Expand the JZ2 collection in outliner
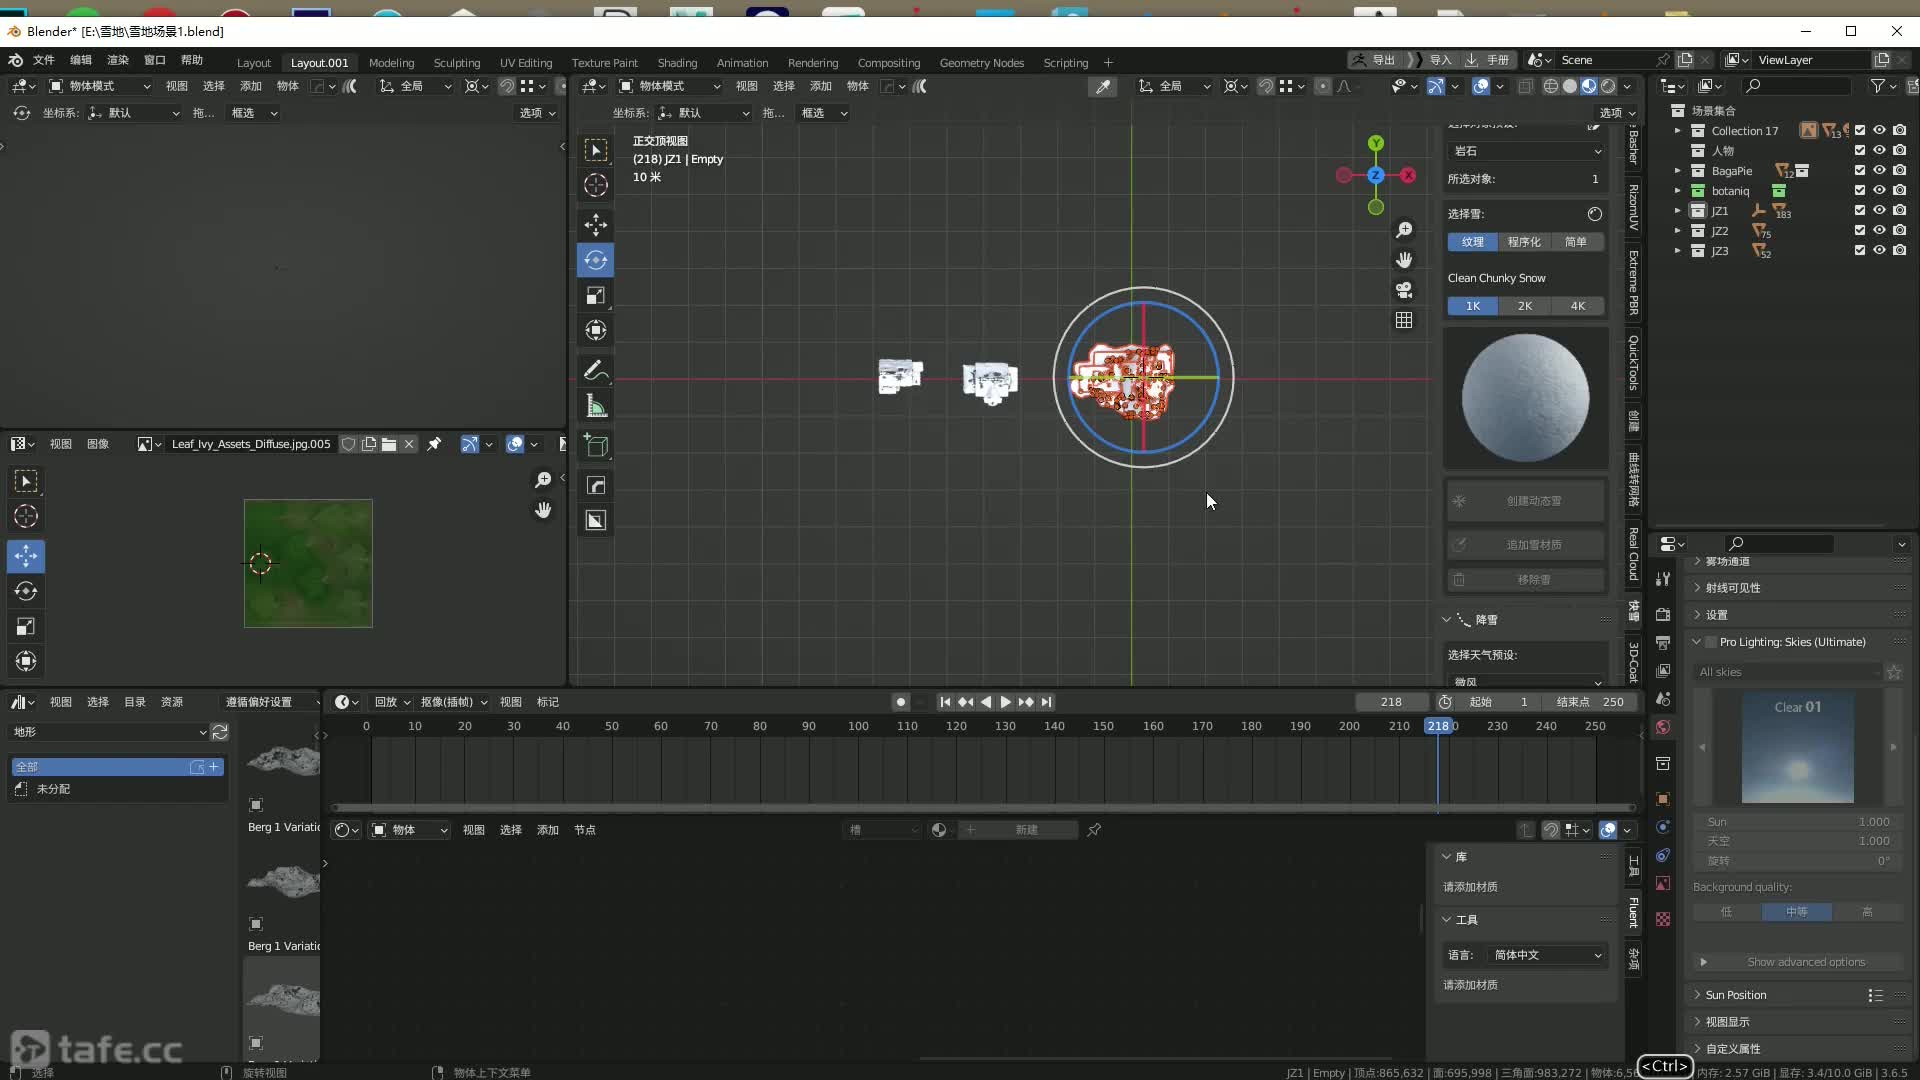 1678,231
